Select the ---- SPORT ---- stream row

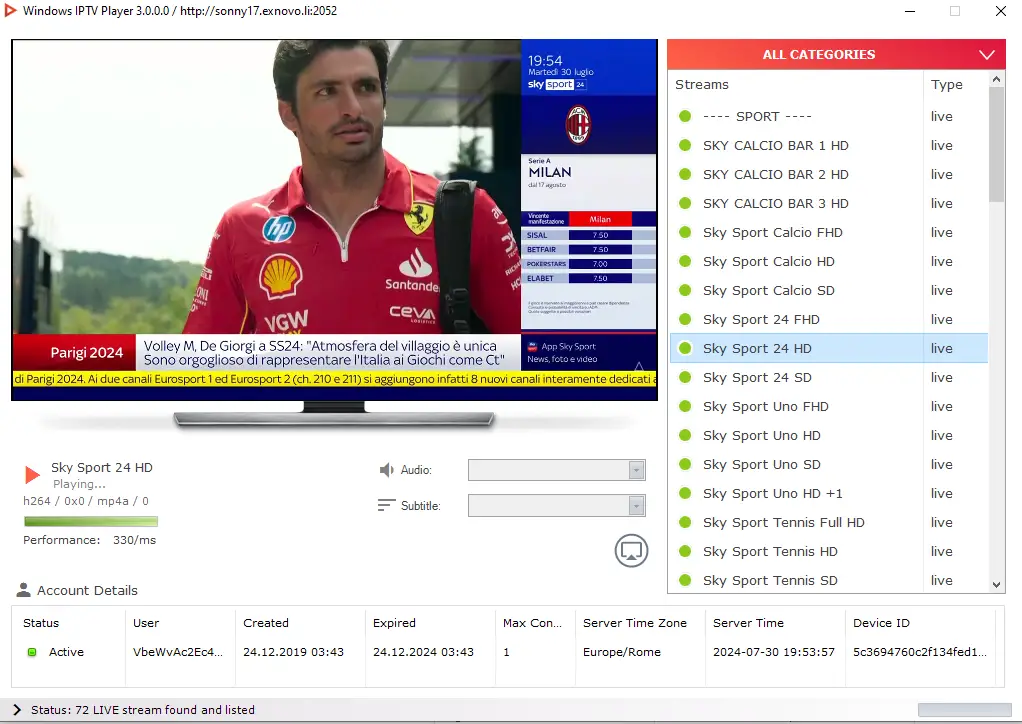pos(828,116)
